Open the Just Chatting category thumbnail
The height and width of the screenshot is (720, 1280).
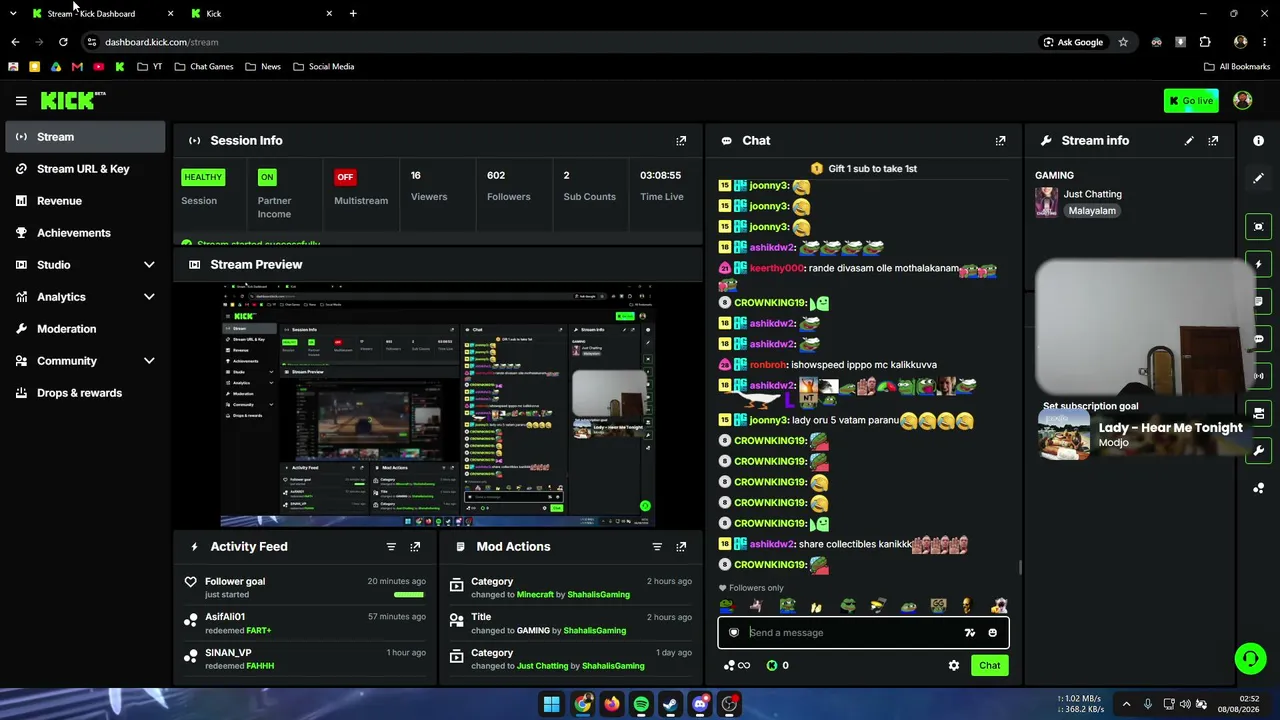coord(1046,202)
